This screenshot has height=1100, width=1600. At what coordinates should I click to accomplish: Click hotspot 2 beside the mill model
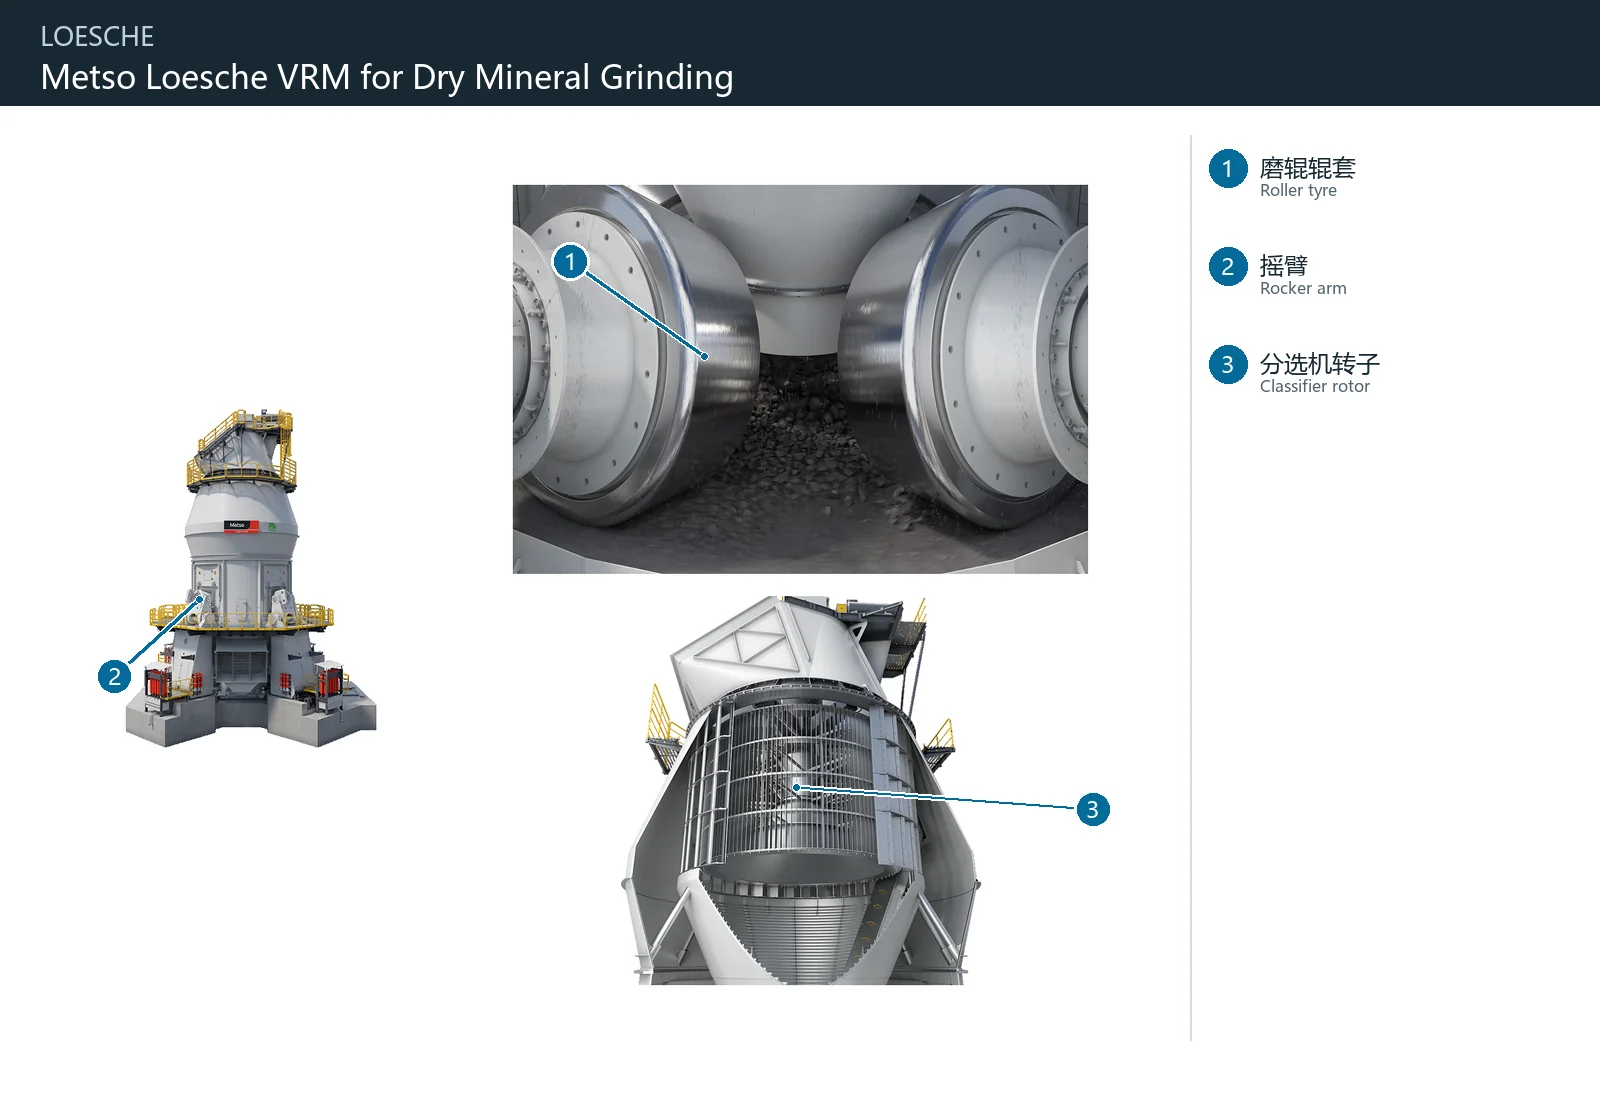[x=114, y=677]
